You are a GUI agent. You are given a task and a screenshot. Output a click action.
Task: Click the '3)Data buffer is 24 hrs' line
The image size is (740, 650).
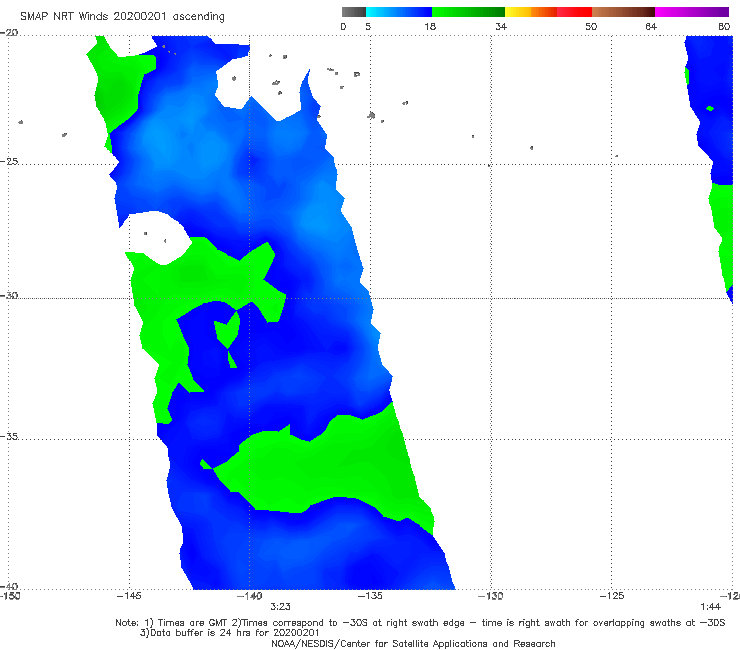tap(229, 633)
